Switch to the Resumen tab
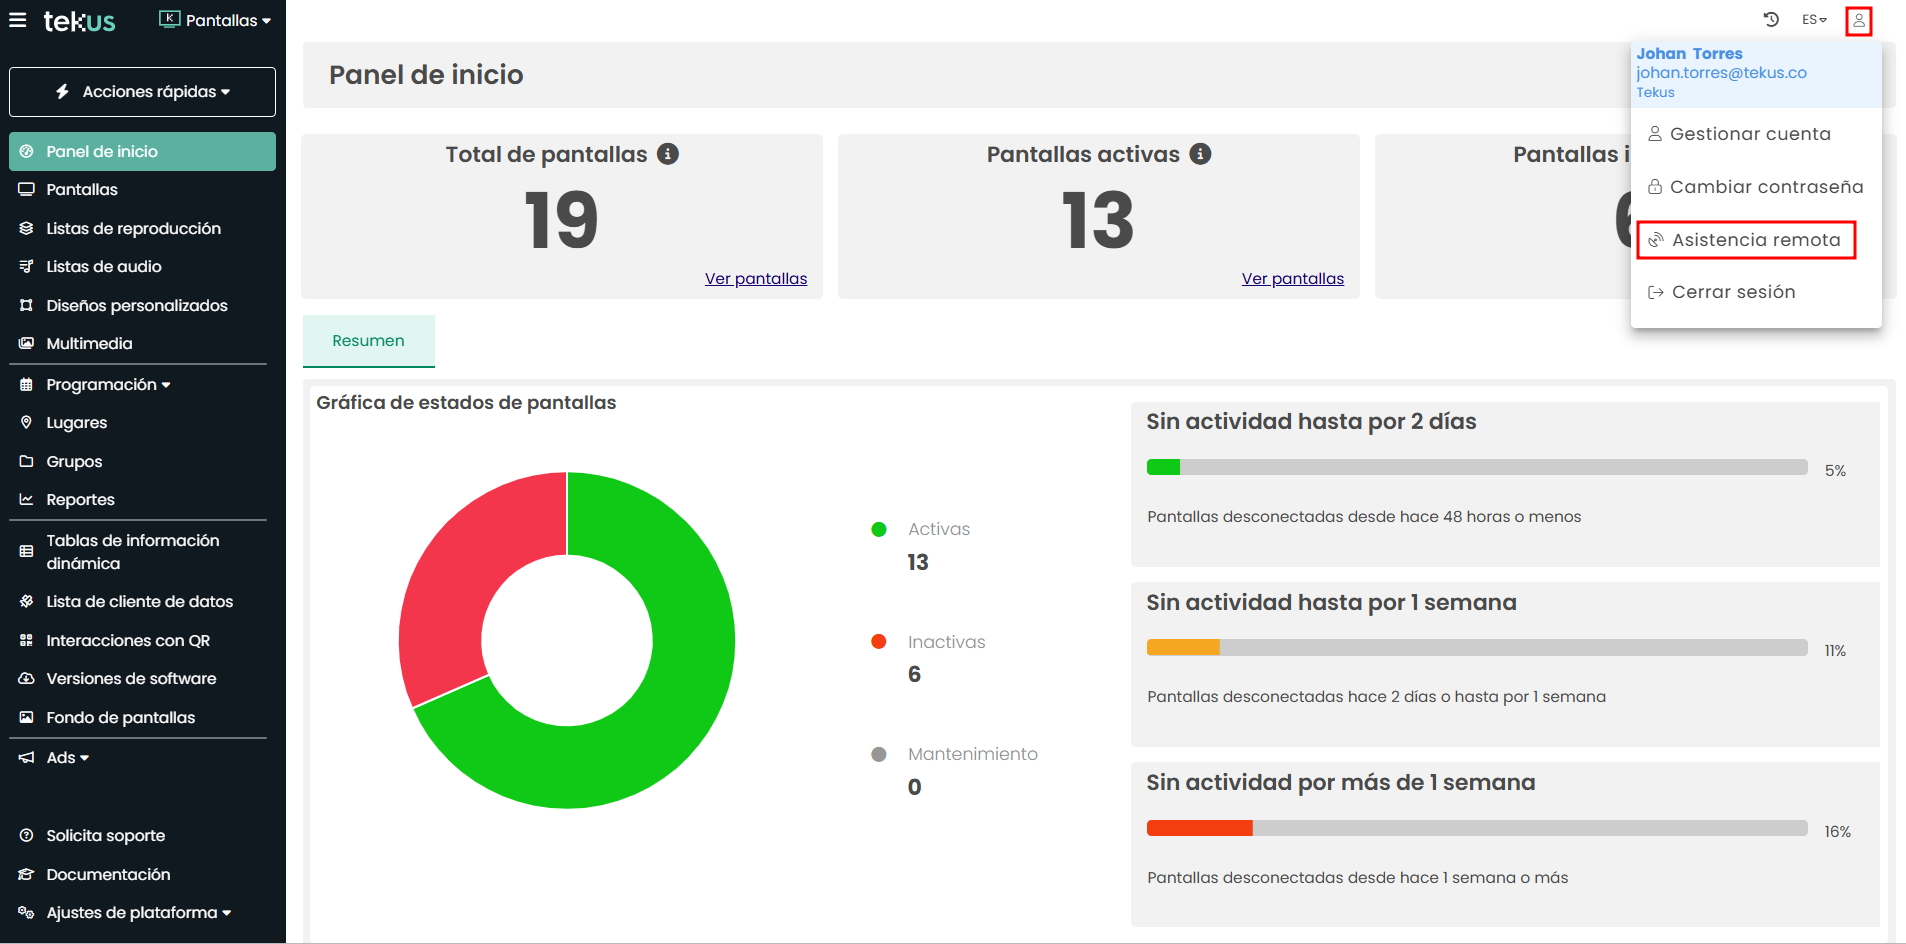Image resolution: width=1906 pixels, height=944 pixels. point(368,341)
